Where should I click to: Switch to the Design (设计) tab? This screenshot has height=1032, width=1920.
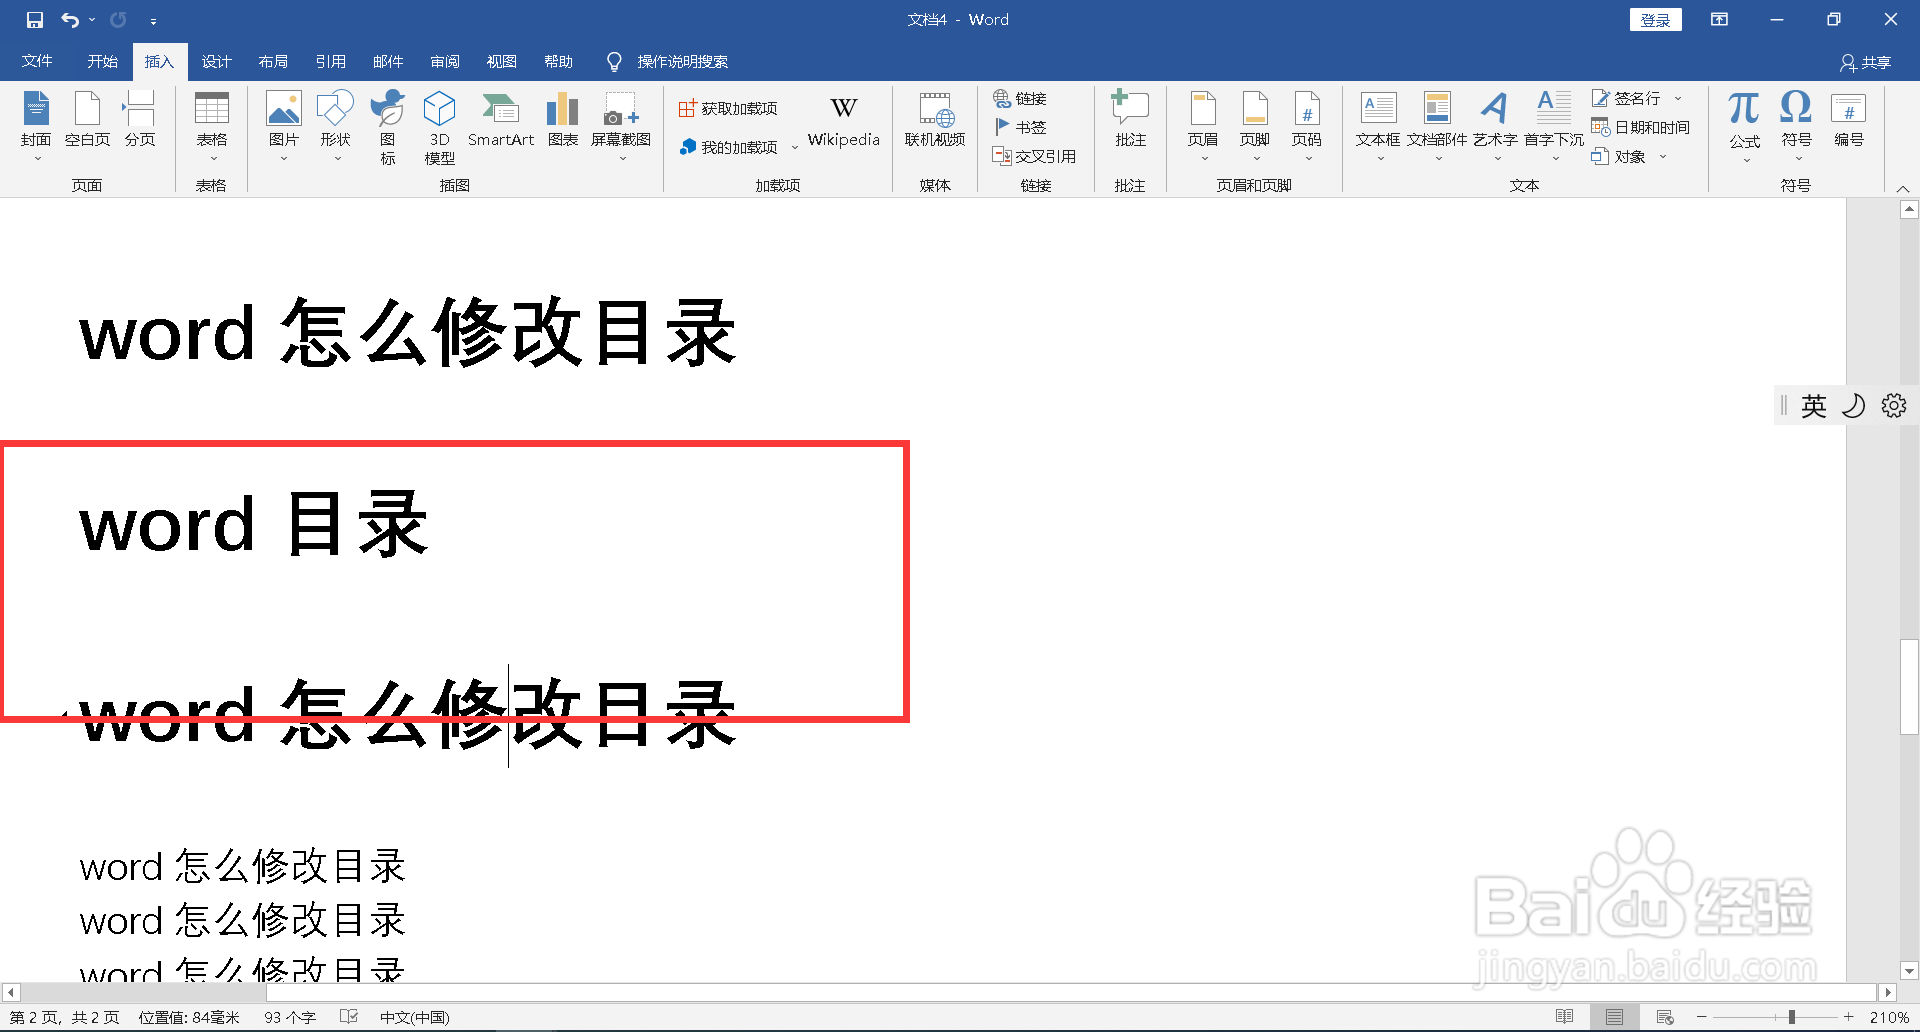(x=216, y=61)
